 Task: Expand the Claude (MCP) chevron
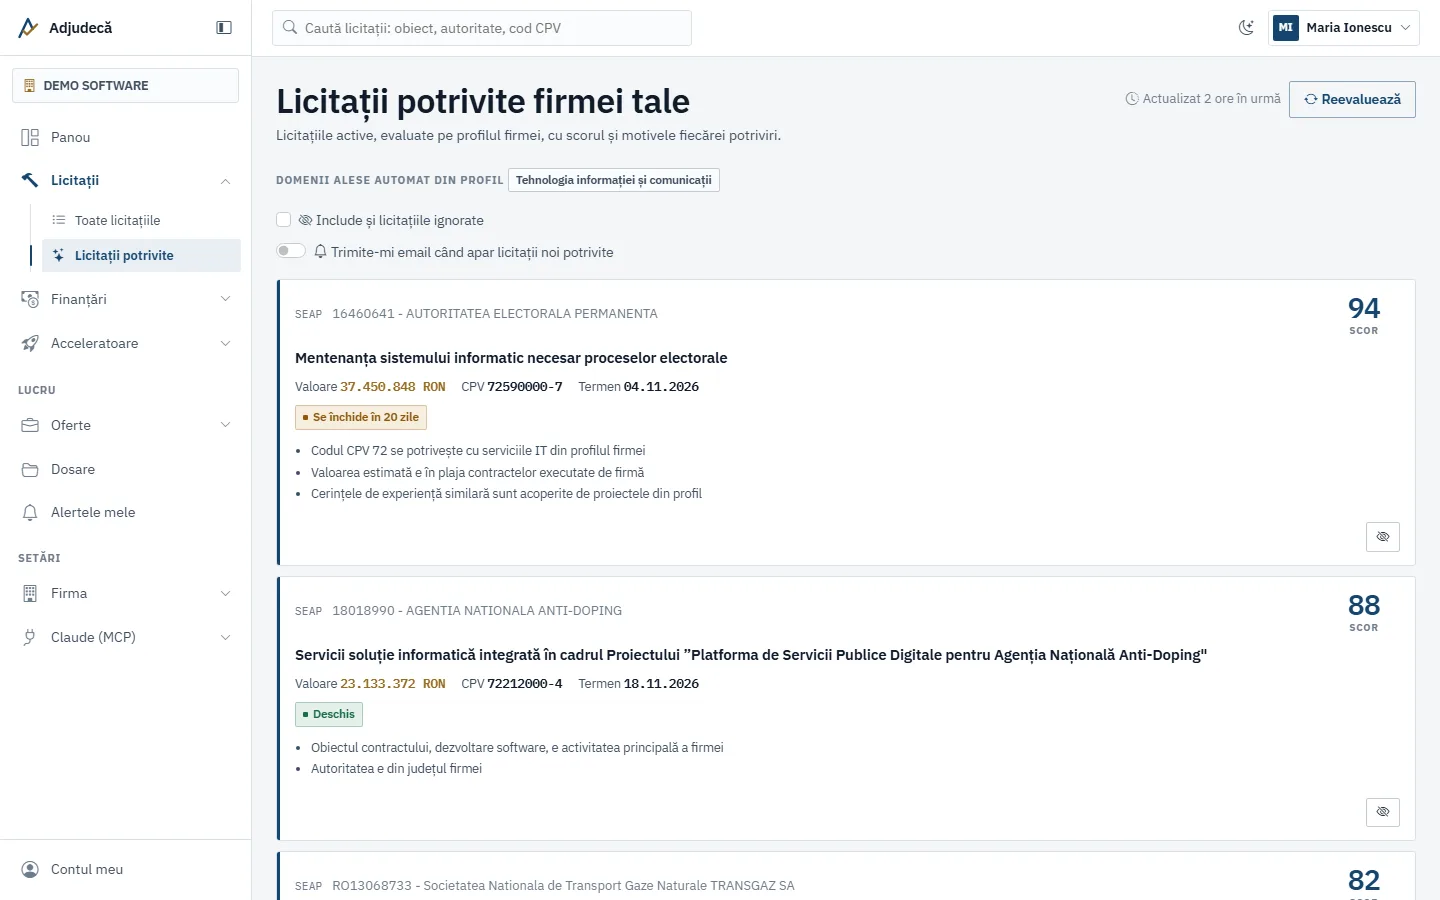click(225, 637)
